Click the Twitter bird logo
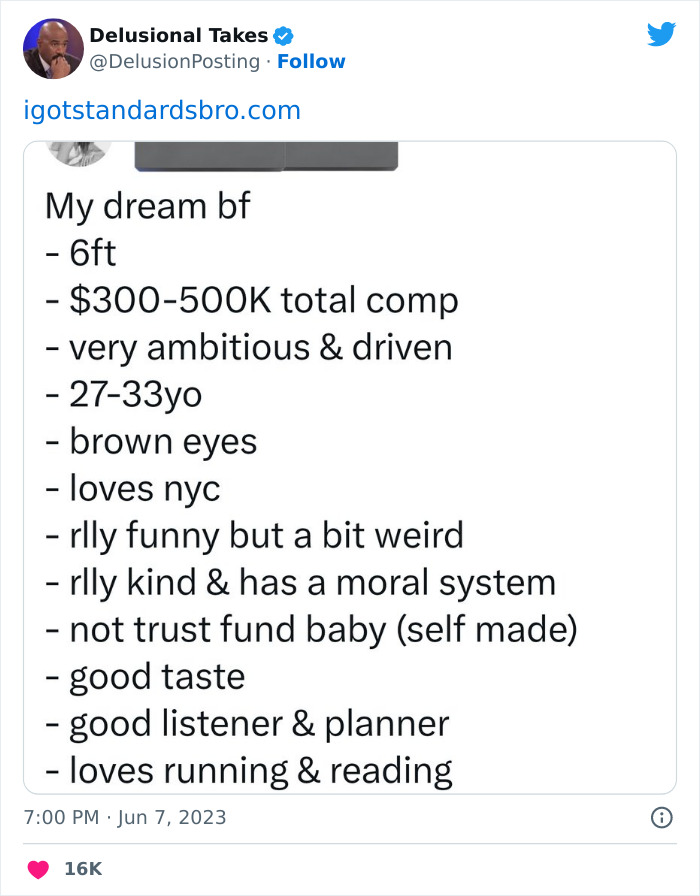 [661, 35]
